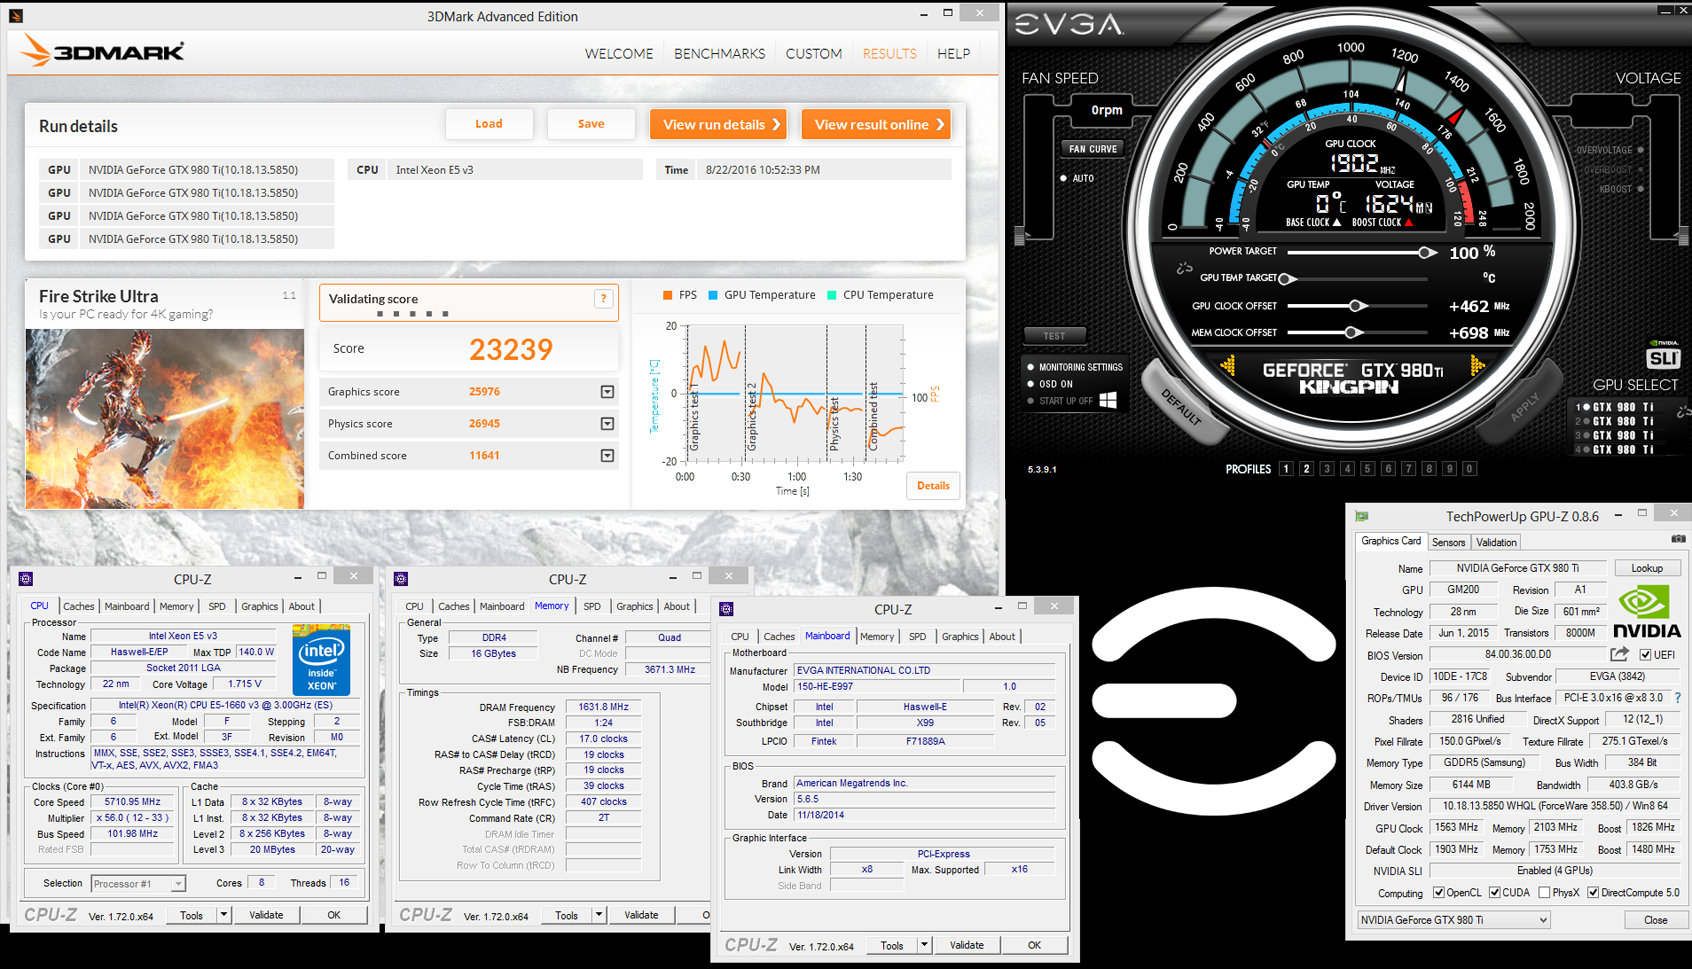Switch to Validation tab in GPU-Z

1496,542
